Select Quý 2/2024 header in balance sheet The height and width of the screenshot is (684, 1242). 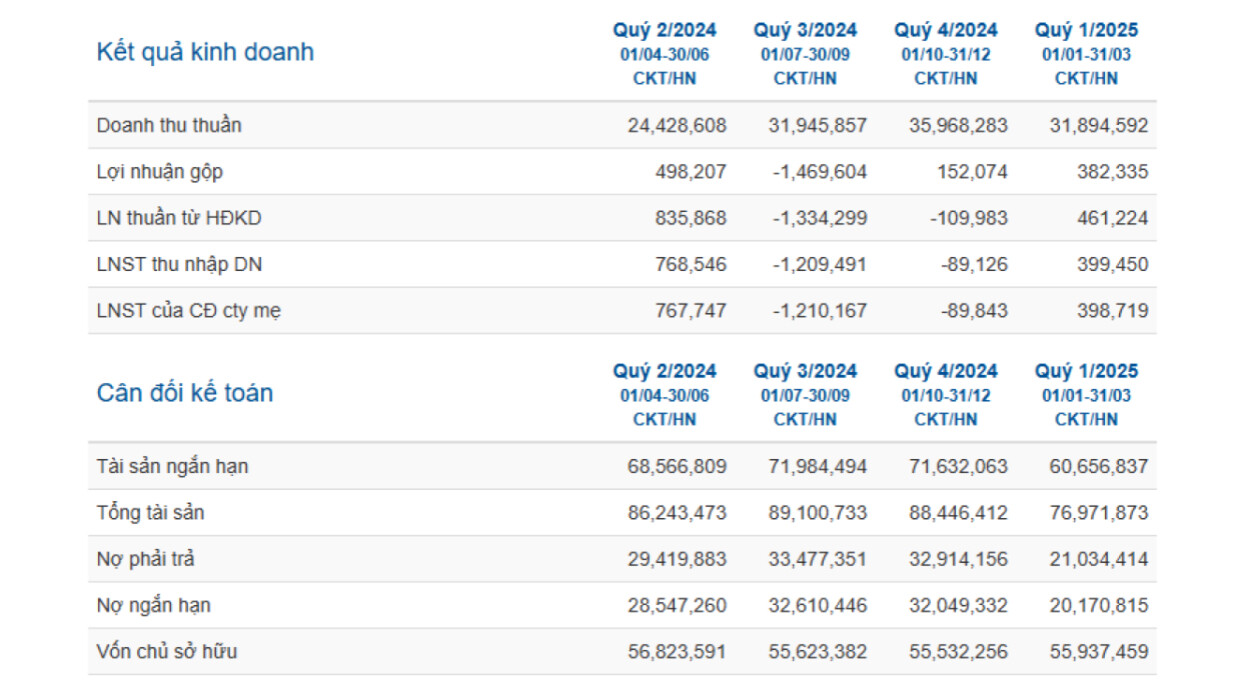(665, 372)
